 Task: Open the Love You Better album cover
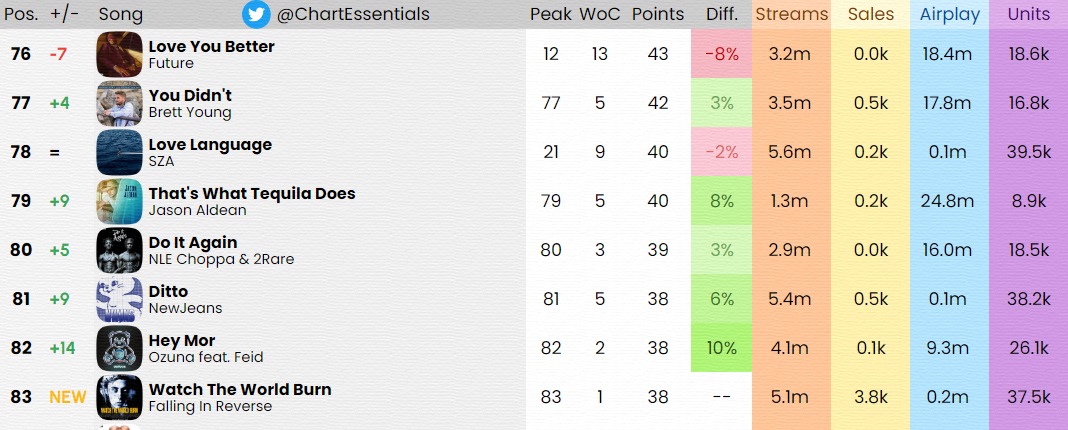[119, 54]
